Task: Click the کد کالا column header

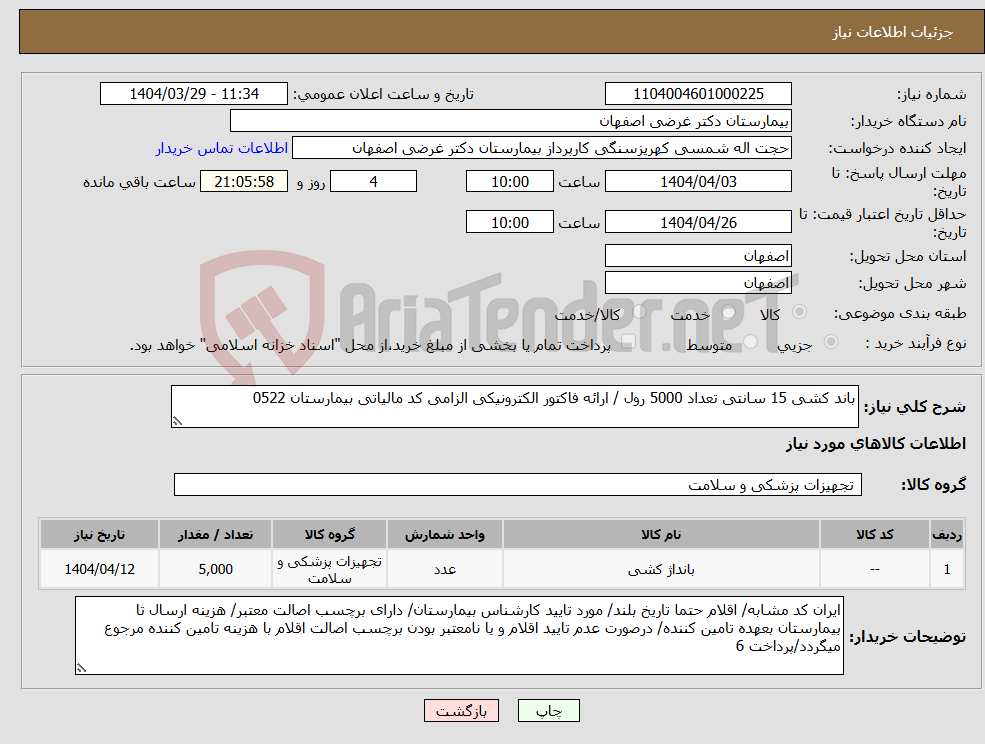Action: click(x=874, y=534)
